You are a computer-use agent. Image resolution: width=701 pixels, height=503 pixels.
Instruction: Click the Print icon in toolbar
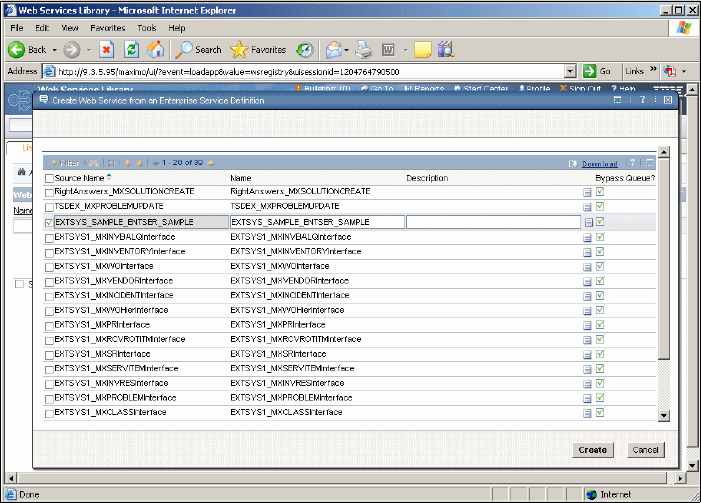[x=365, y=49]
